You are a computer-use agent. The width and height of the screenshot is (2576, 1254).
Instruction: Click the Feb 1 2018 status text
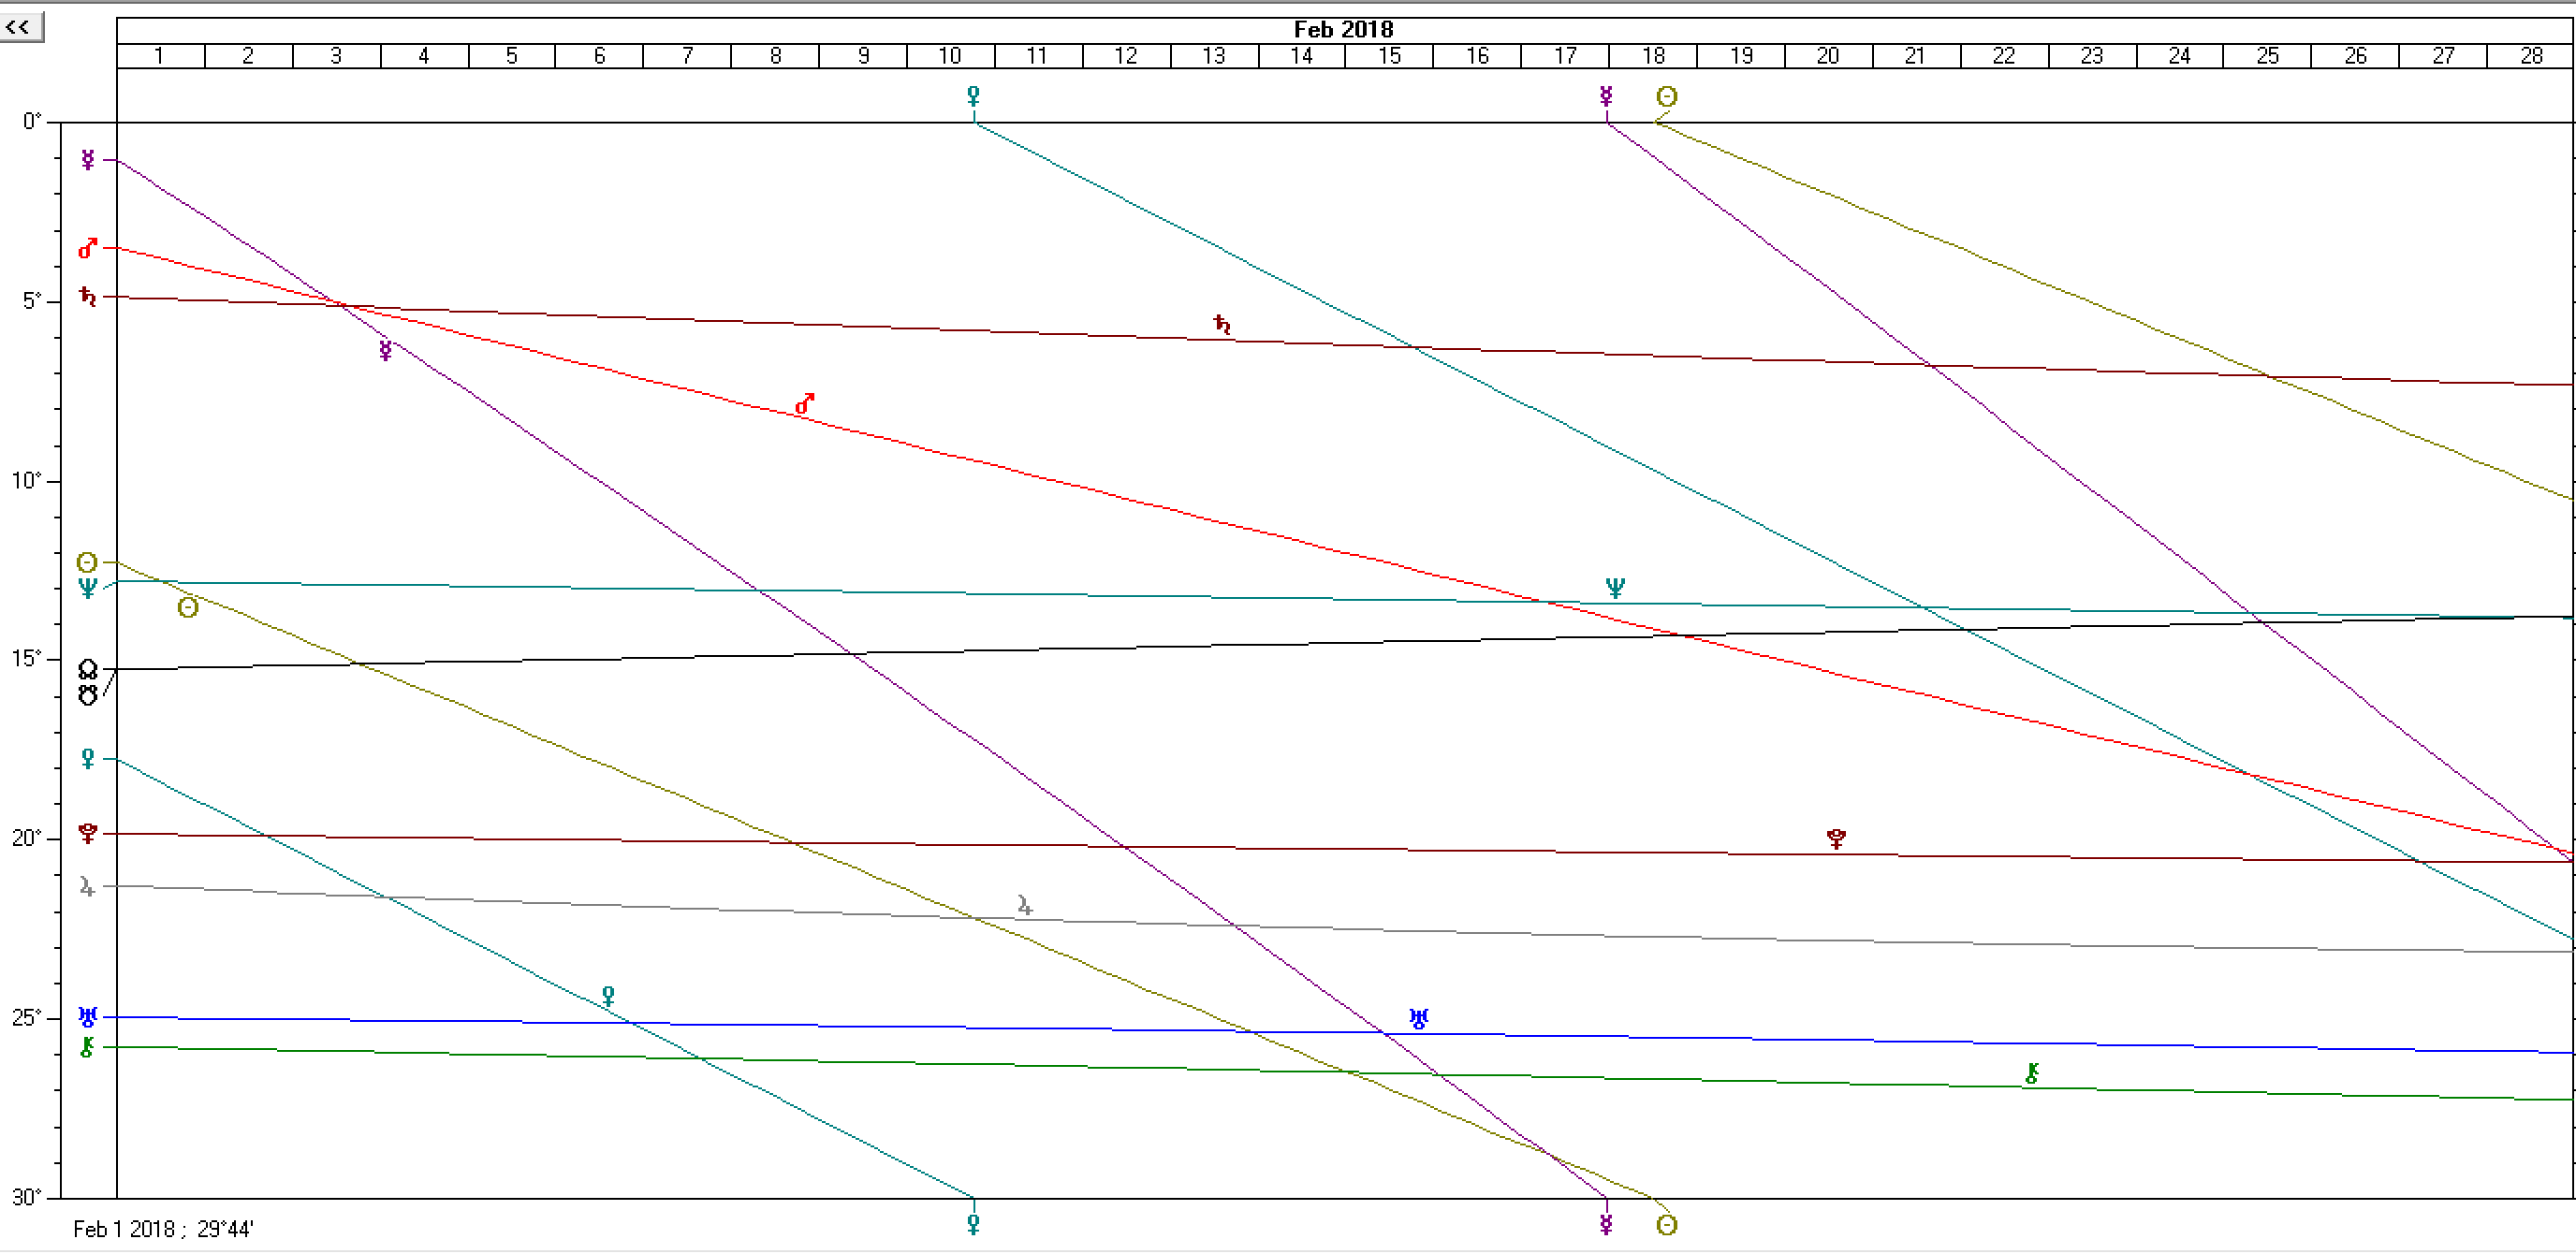tap(163, 1229)
